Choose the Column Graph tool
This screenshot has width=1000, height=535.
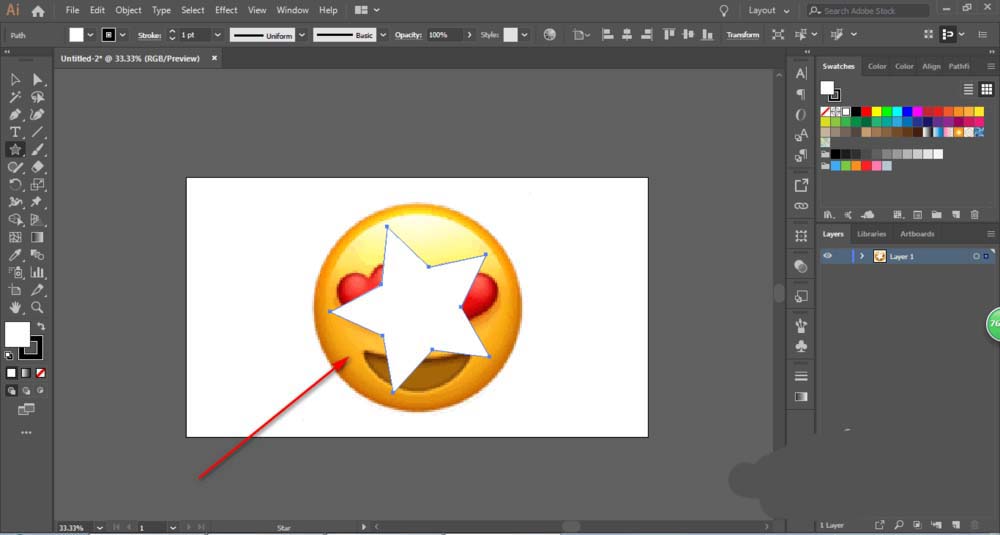[38, 272]
